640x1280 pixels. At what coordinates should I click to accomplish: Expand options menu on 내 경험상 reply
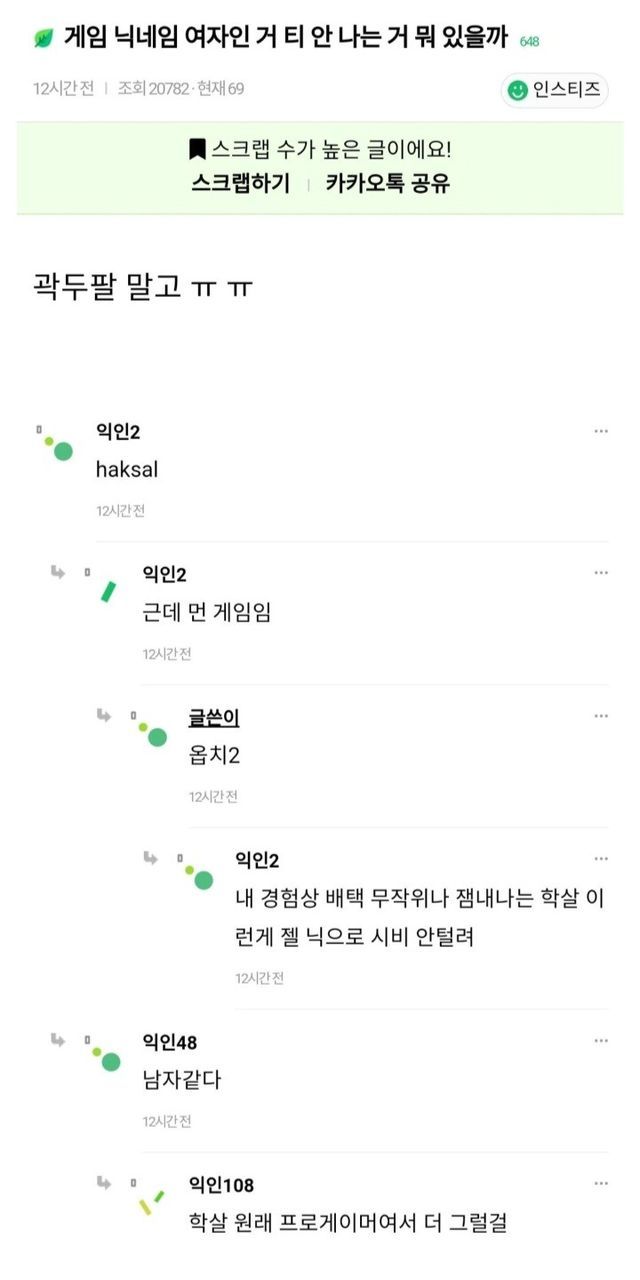click(601, 859)
